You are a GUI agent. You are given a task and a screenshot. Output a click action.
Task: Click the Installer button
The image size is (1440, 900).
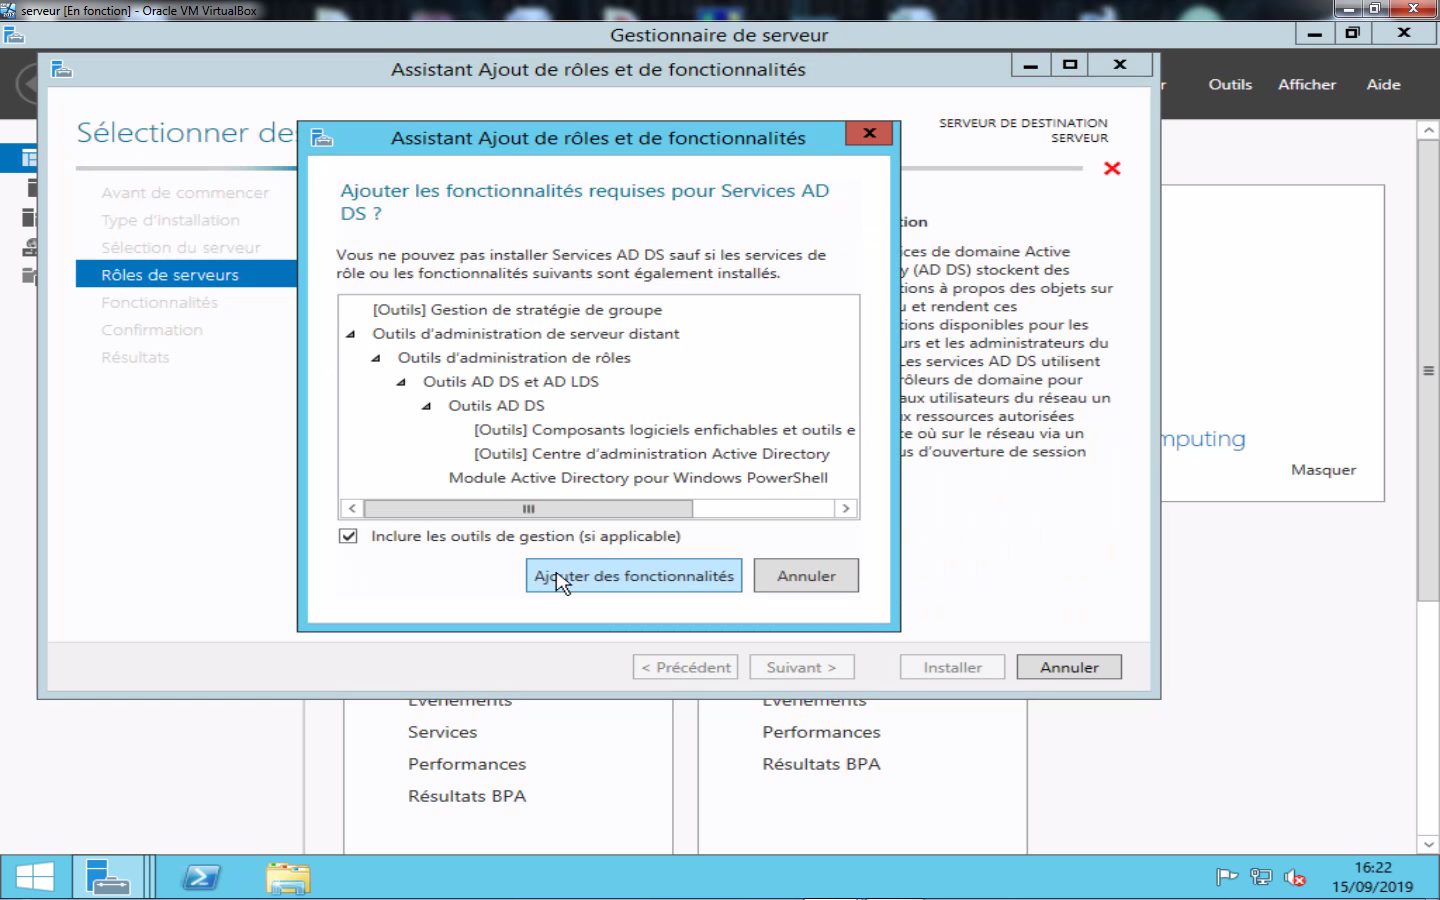point(952,667)
